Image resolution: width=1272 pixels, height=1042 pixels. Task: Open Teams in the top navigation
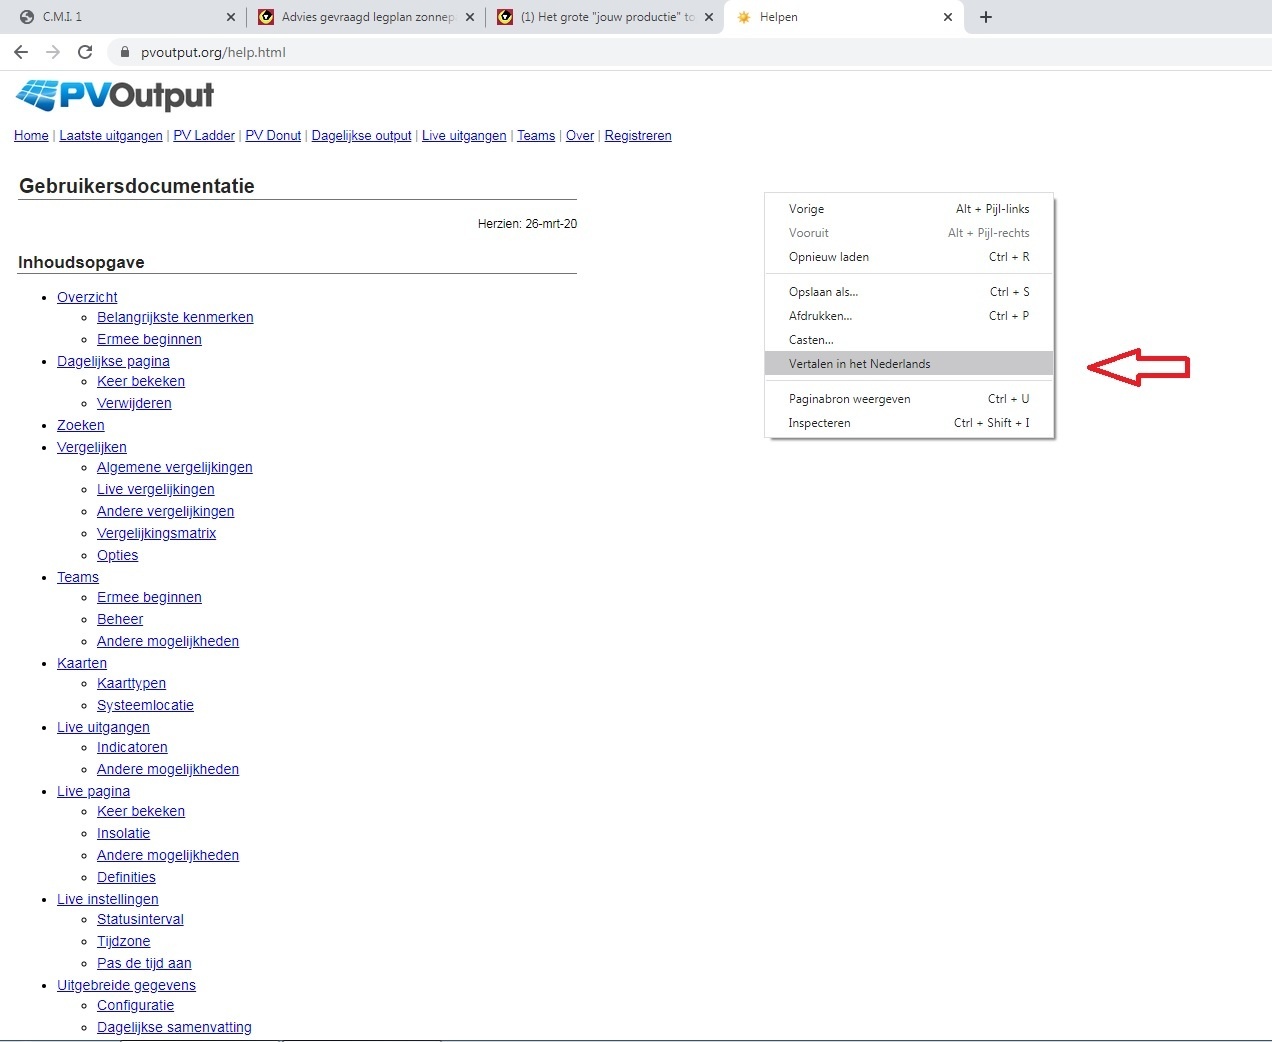click(536, 136)
